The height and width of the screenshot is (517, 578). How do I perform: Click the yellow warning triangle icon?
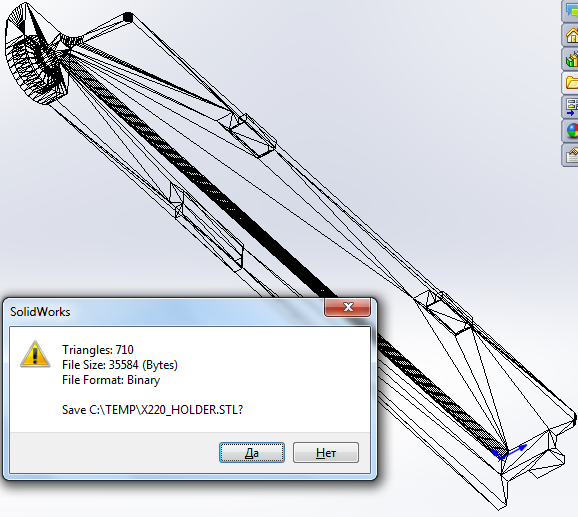click(35, 354)
